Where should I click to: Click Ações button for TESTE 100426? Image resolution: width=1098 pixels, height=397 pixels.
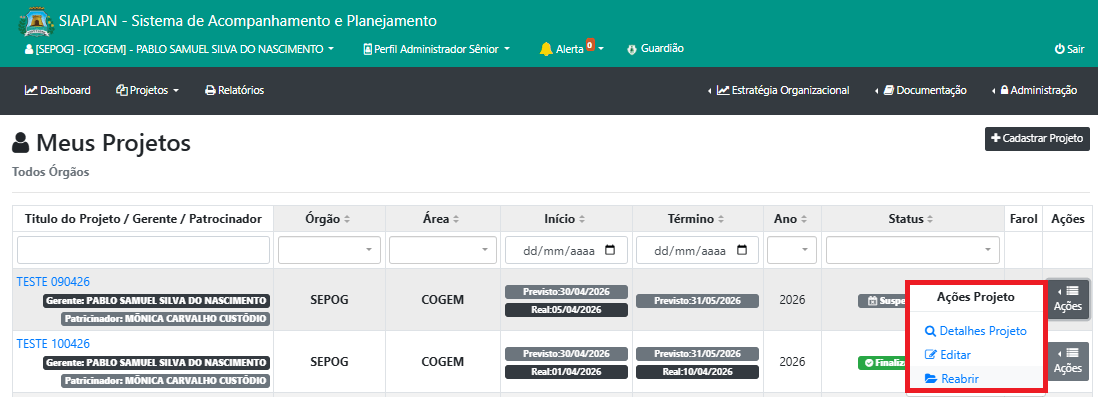[x=1068, y=361]
